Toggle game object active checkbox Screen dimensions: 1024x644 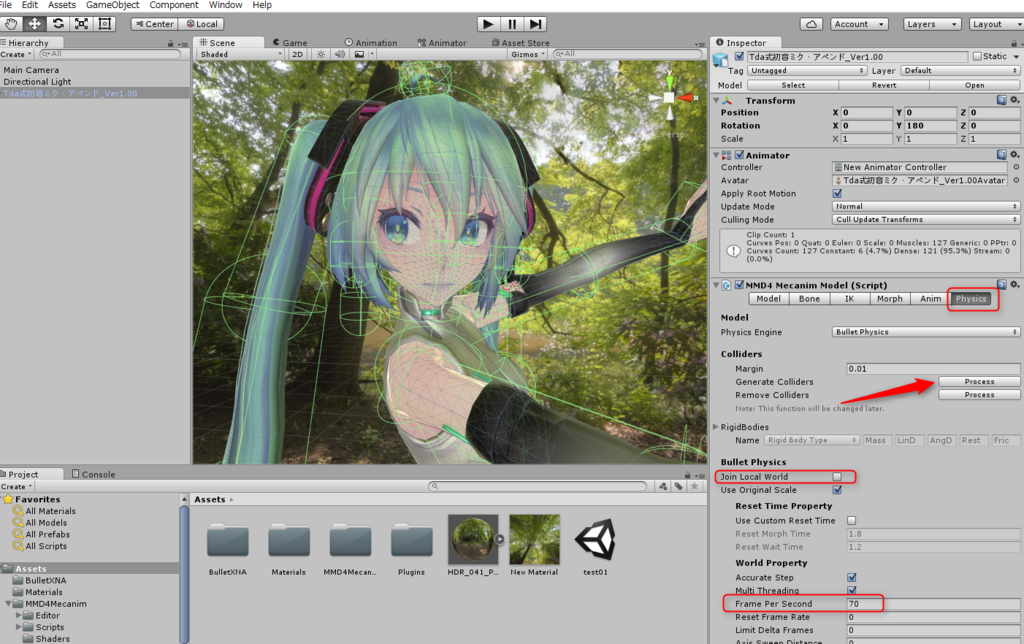point(739,57)
